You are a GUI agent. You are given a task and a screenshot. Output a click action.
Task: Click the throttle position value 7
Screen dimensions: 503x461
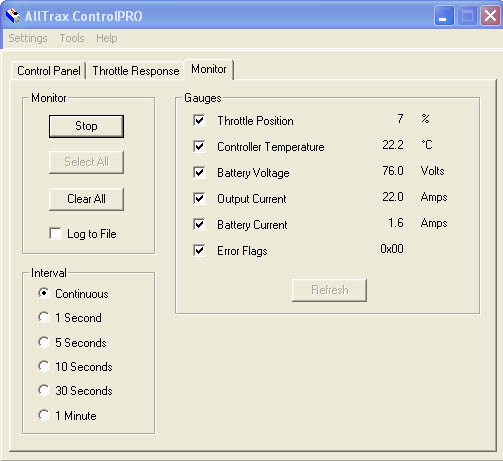point(400,119)
